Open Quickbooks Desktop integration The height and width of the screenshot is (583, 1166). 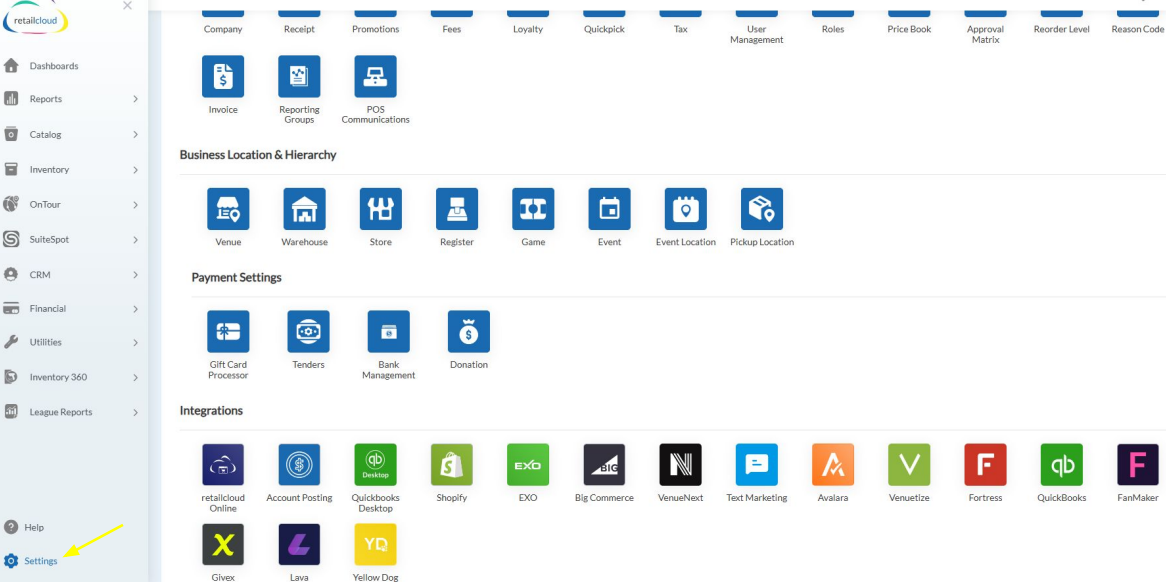click(x=376, y=465)
